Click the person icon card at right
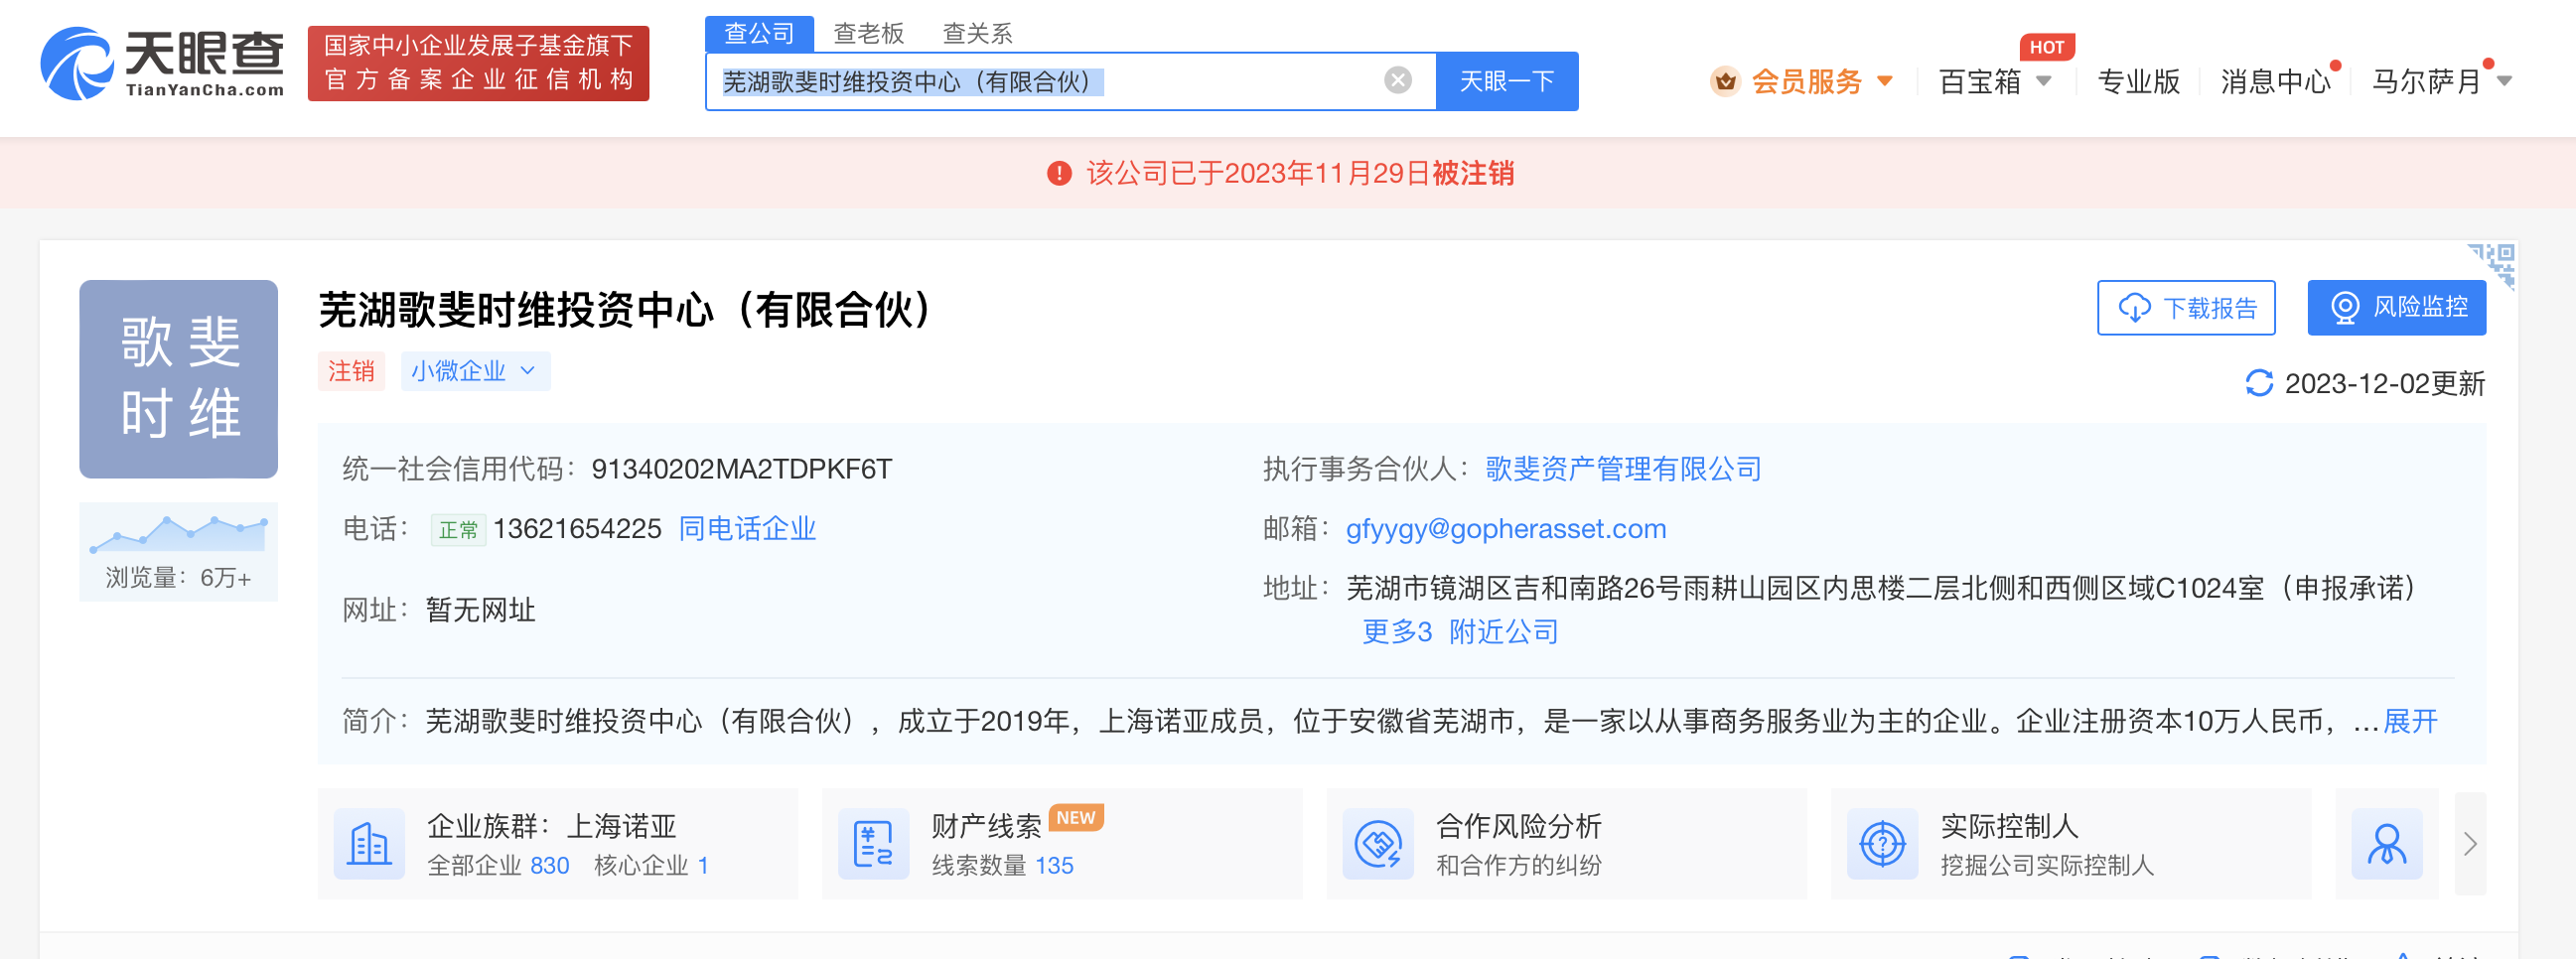 [x=2386, y=844]
